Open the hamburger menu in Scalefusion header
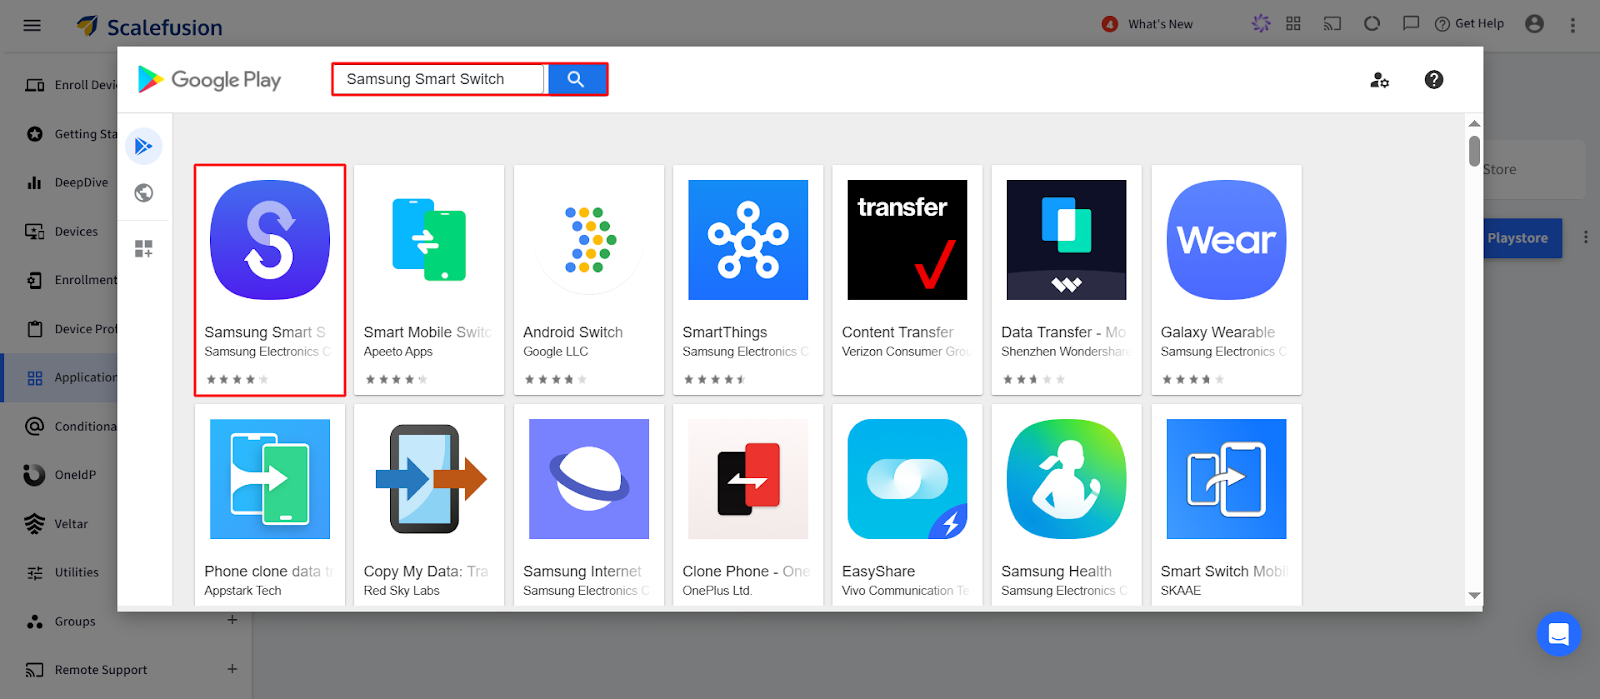 [x=32, y=25]
